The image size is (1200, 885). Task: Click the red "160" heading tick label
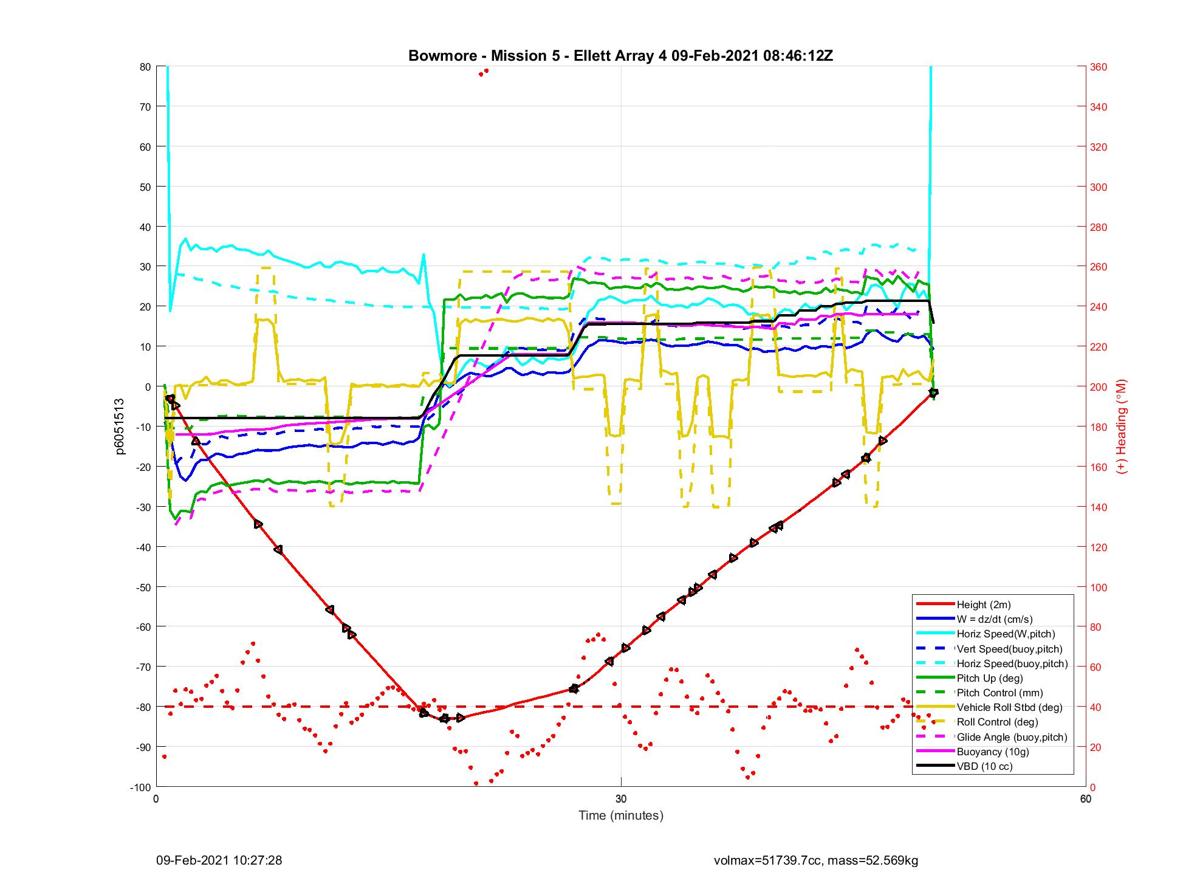(x=1100, y=467)
